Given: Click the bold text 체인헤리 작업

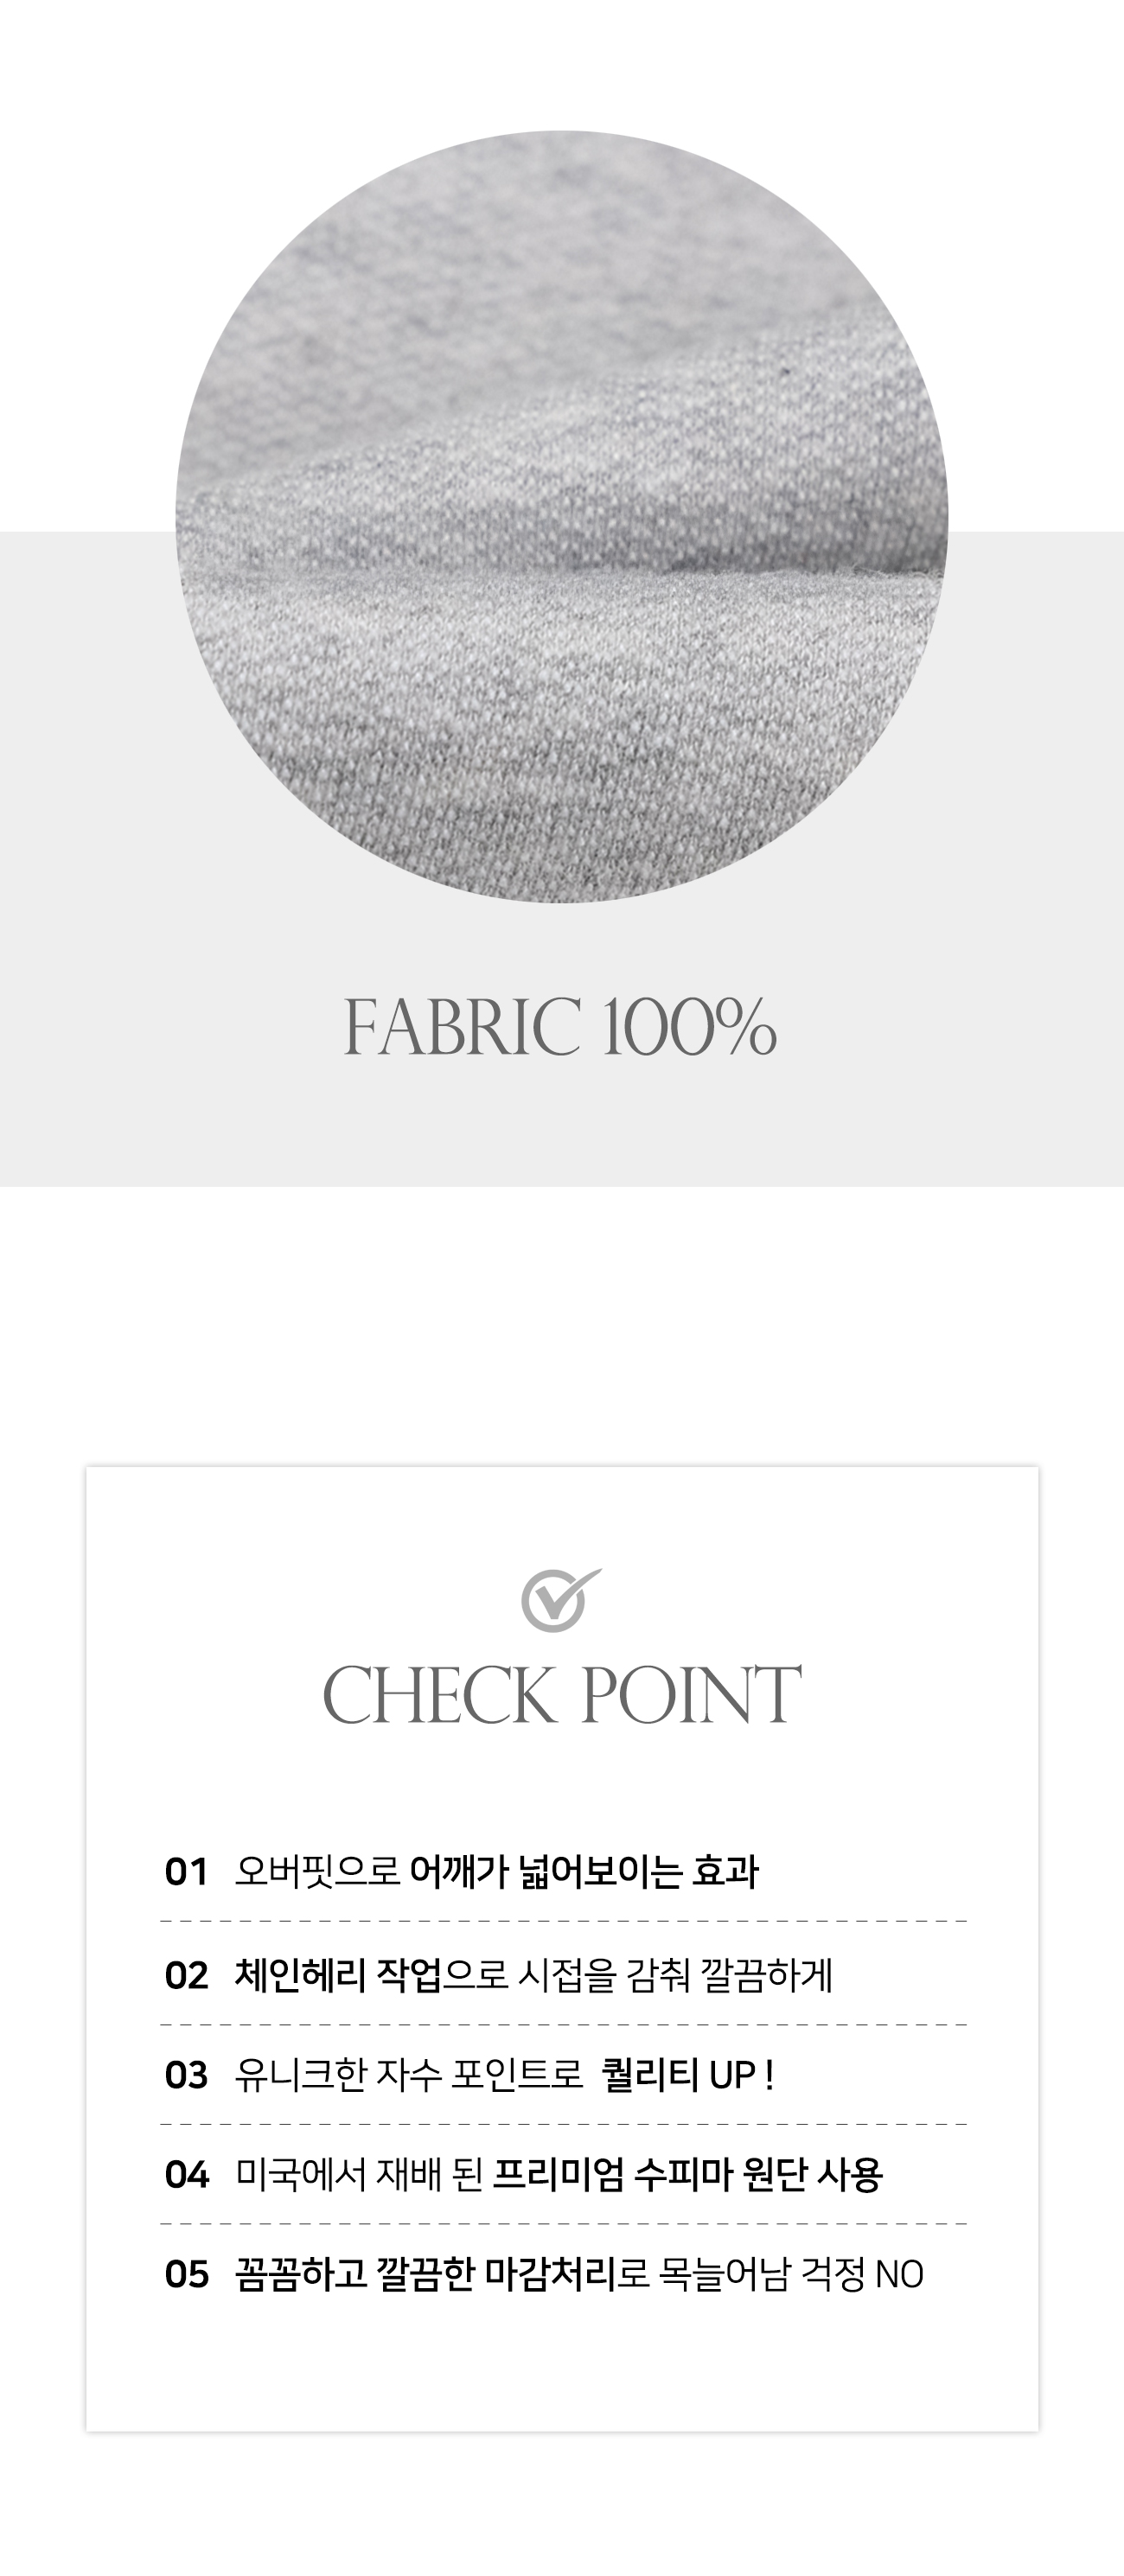Looking at the screenshot, I should coord(338,1975).
